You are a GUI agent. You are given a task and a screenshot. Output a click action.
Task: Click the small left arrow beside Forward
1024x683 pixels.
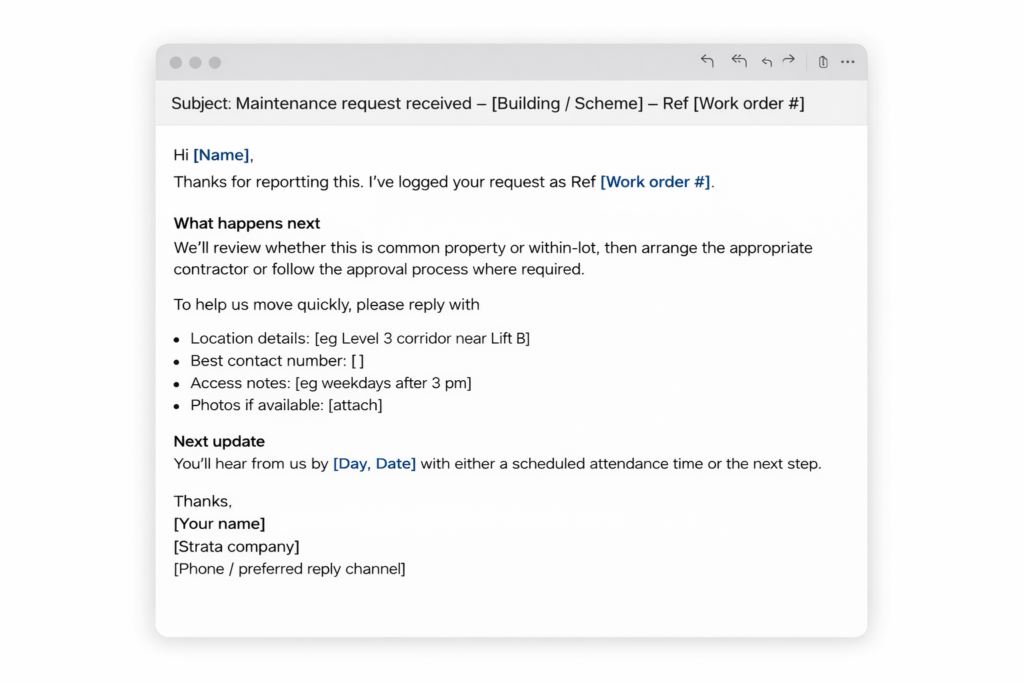coord(767,62)
